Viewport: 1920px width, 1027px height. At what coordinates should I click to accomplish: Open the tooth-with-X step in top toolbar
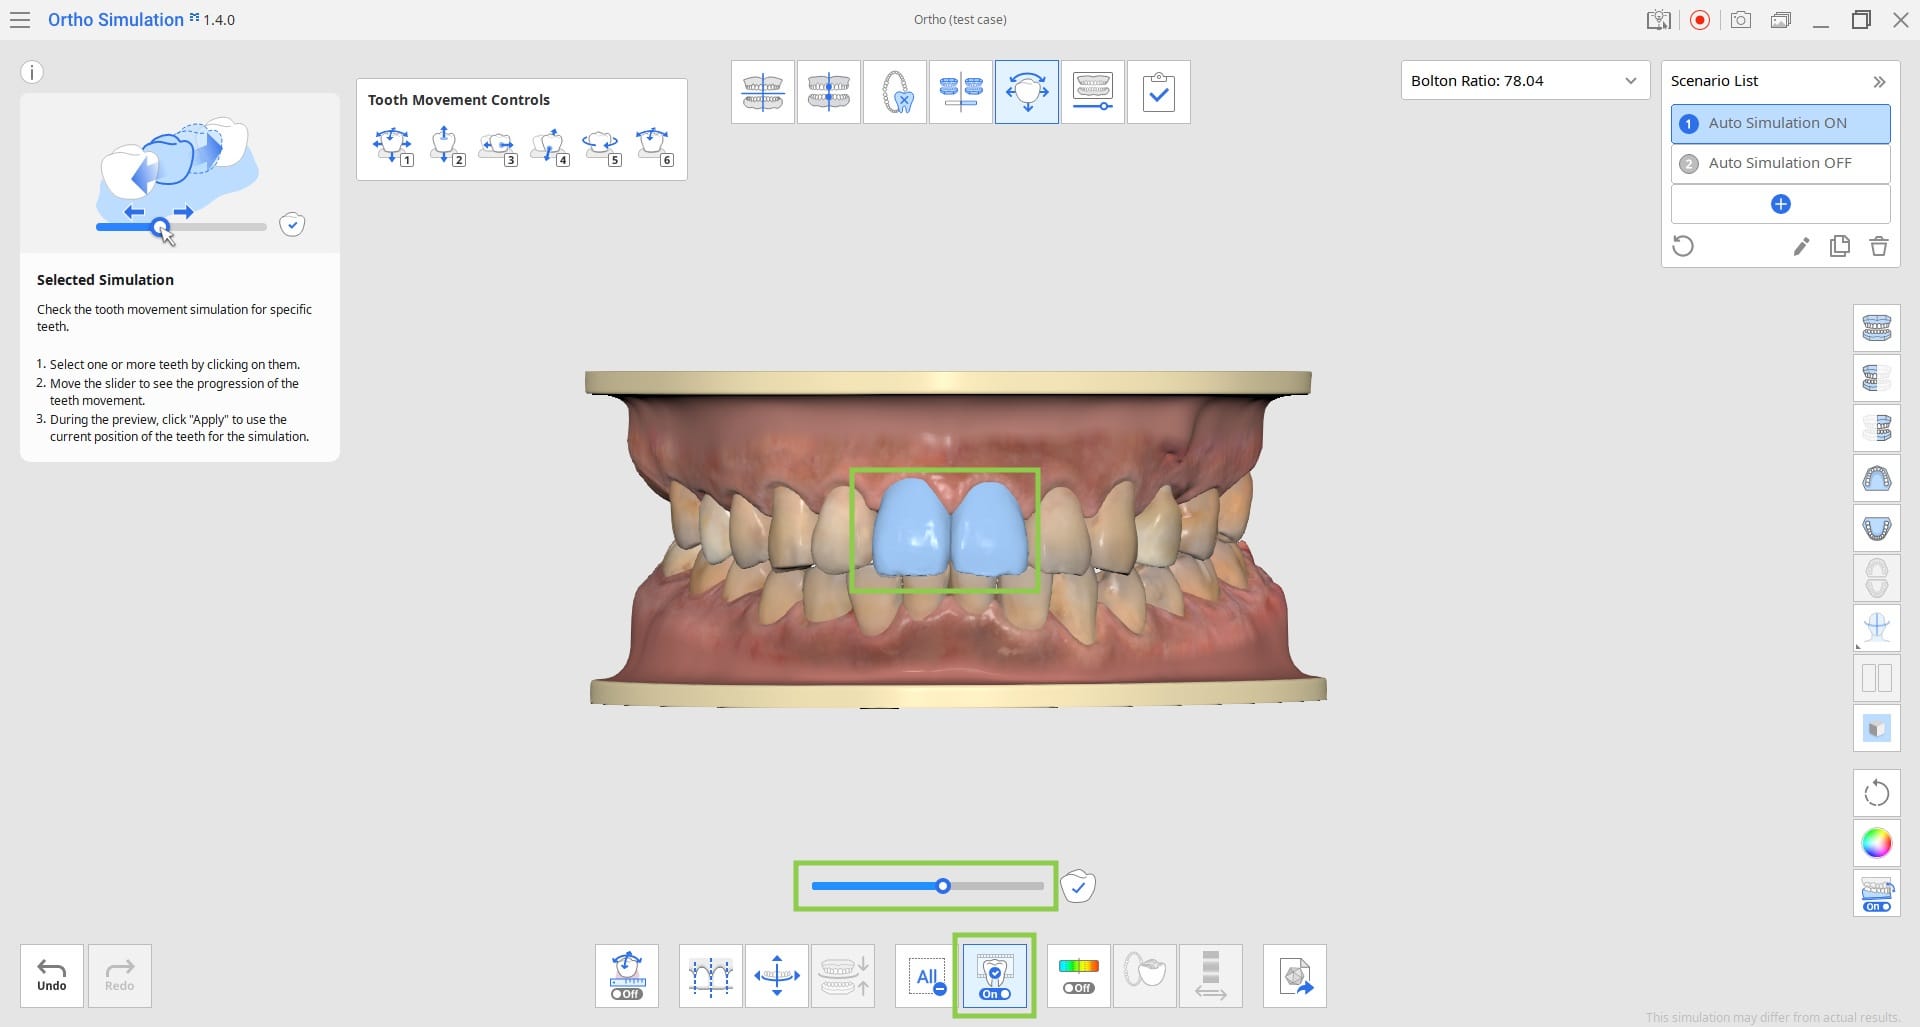tap(895, 92)
